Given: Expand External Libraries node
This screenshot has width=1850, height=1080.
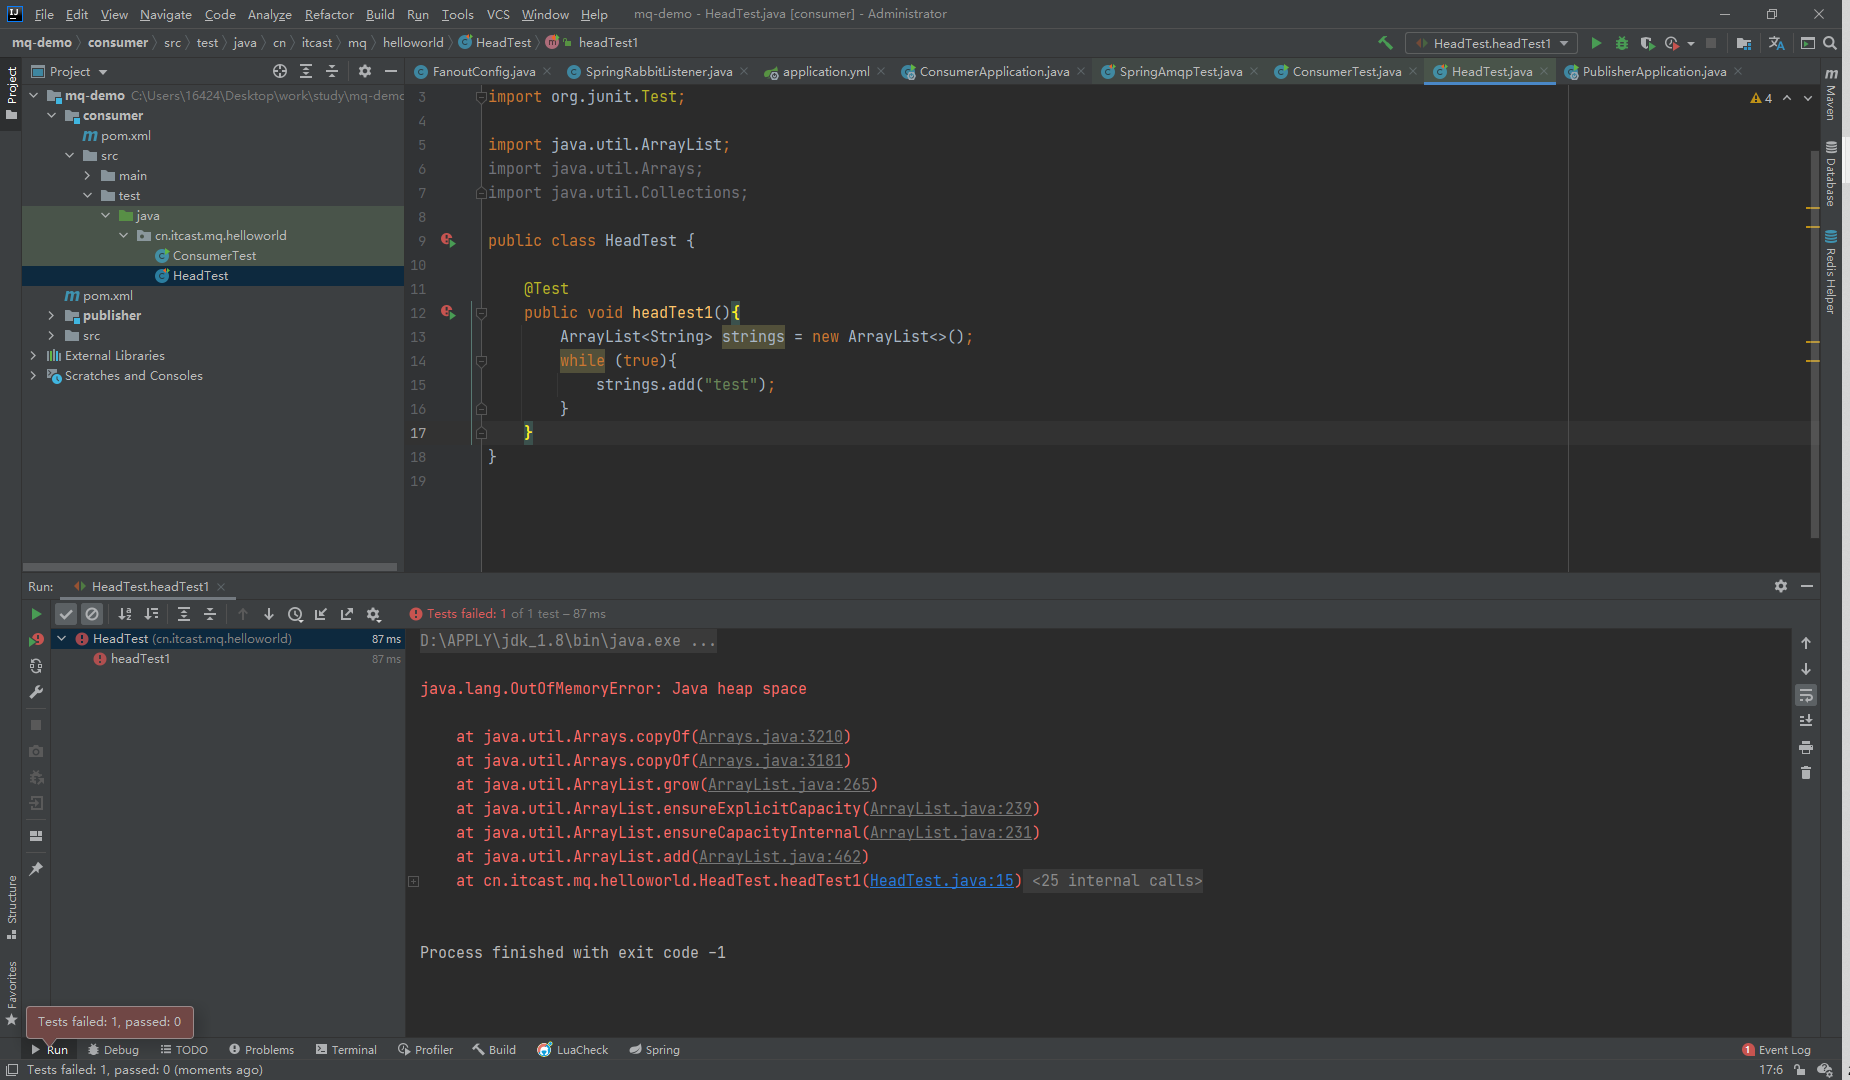Looking at the screenshot, I should [x=33, y=356].
